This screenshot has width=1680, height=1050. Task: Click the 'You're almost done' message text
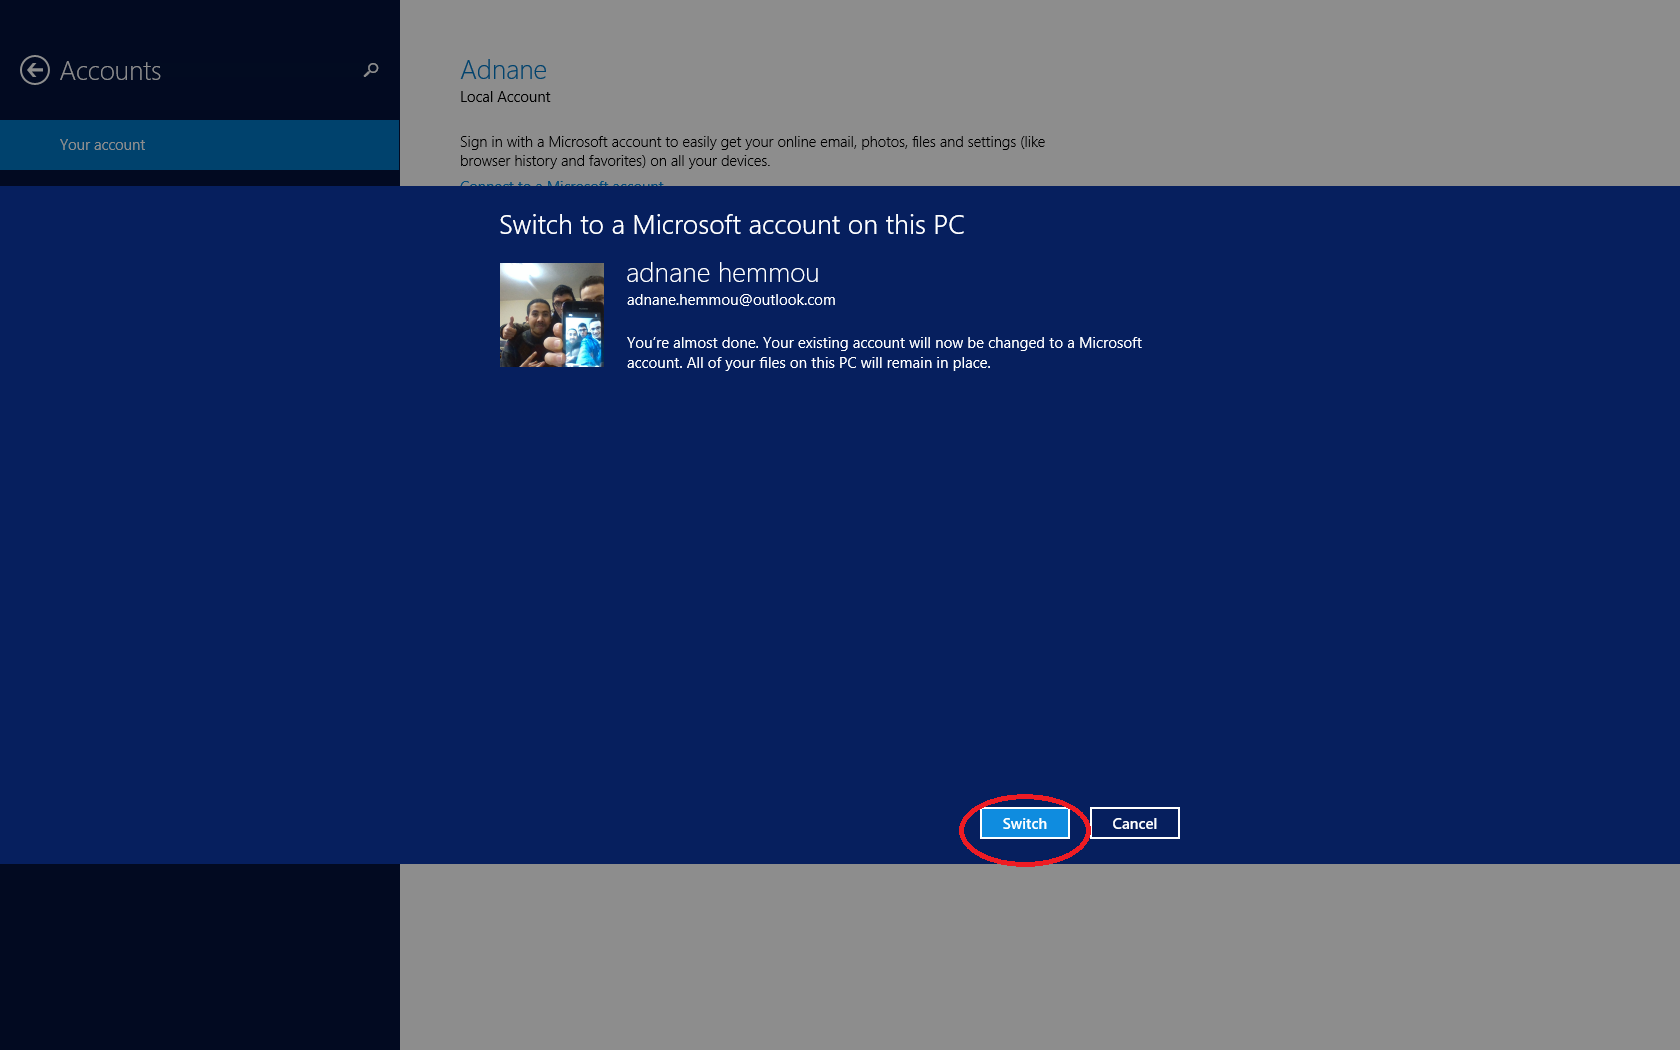pyautogui.click(x=884, y=353)
